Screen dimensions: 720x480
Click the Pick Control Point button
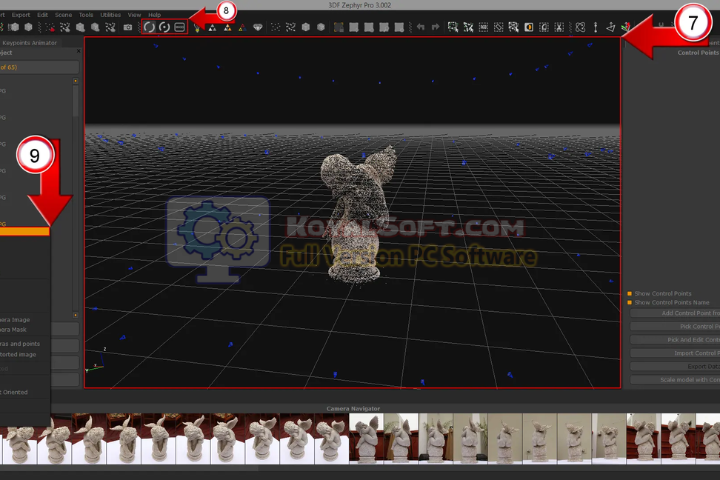click(675, 327)
